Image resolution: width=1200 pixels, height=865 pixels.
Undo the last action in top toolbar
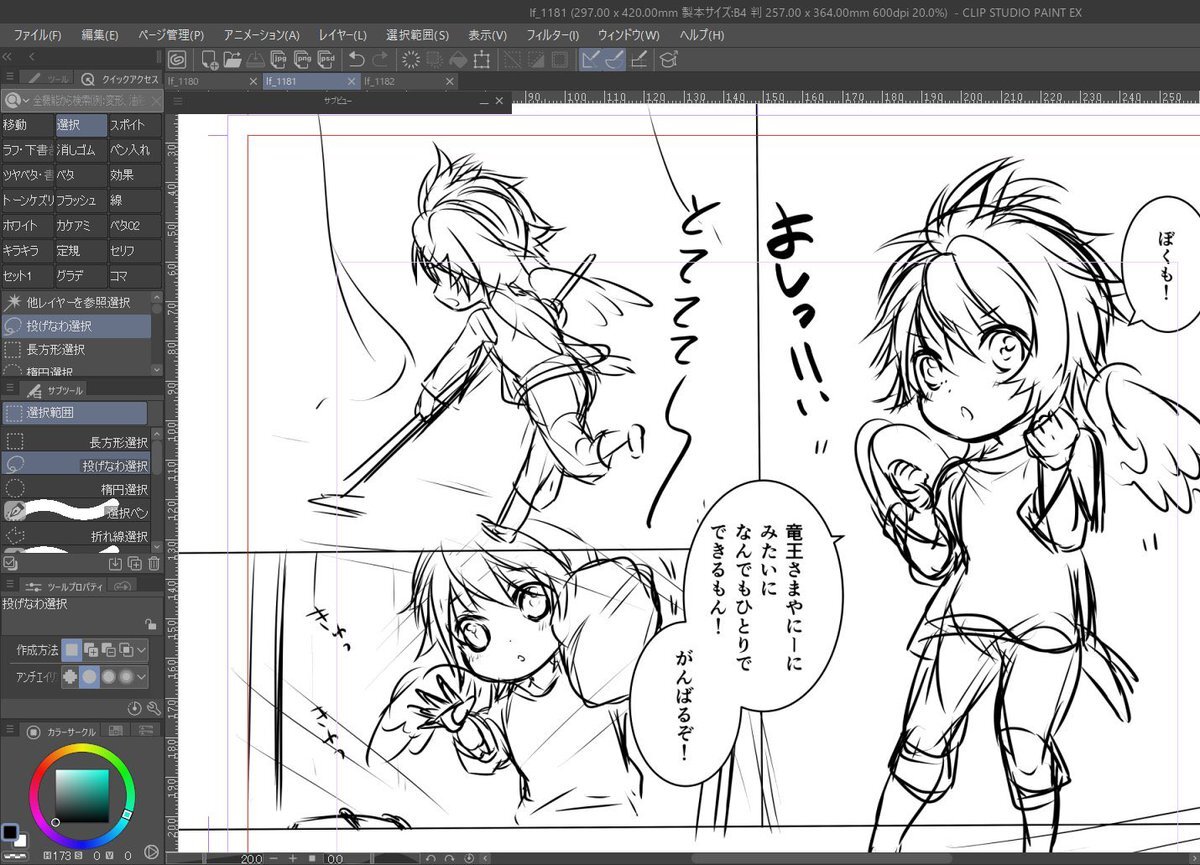pyautogui.click(x=357, y=59)
